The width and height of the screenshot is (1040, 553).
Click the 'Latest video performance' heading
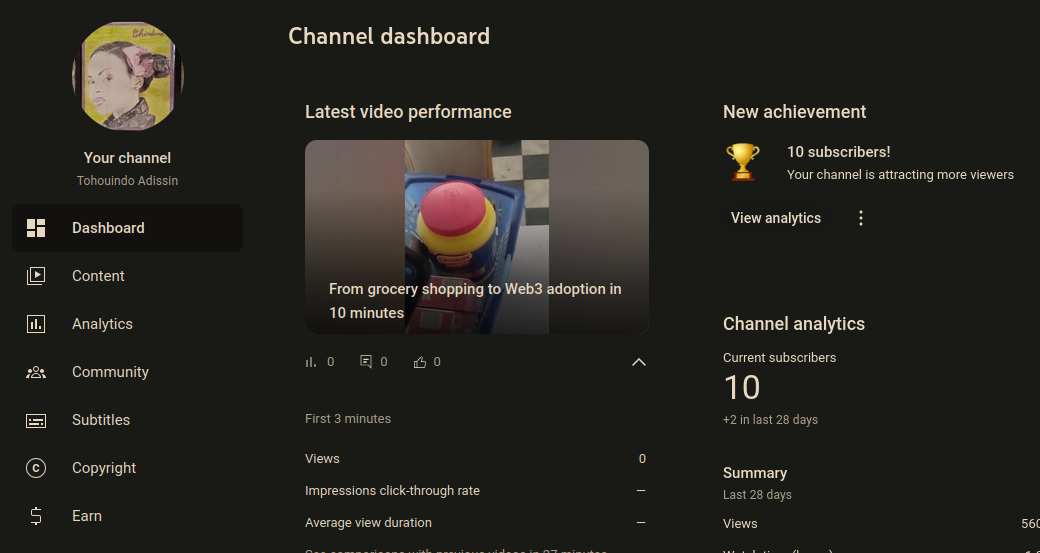click(408, 111)
